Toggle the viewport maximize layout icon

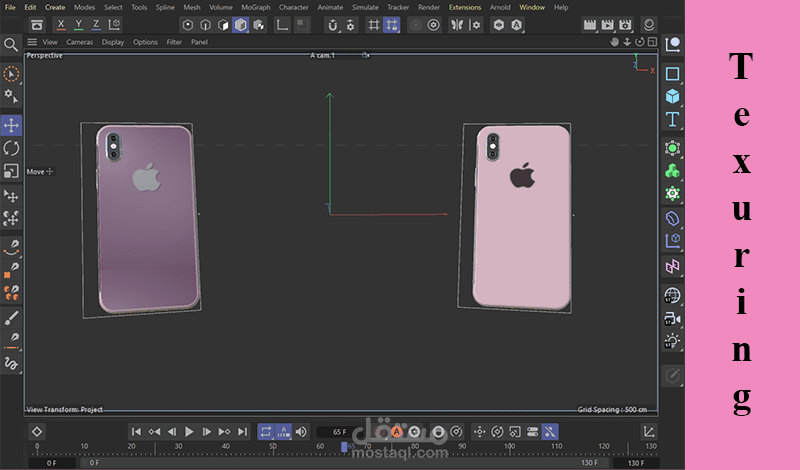[x=652, y=42]
